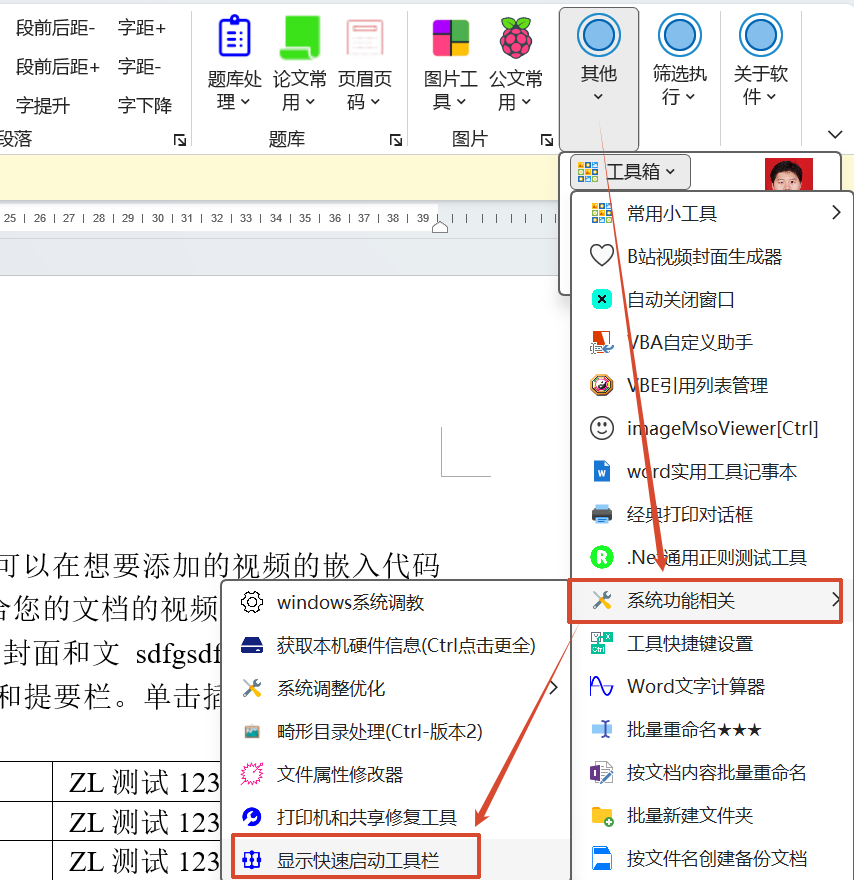
Task: Click the 文件属性修改器 pink icon
Action: pyautogui.click(x=251, y=774)
